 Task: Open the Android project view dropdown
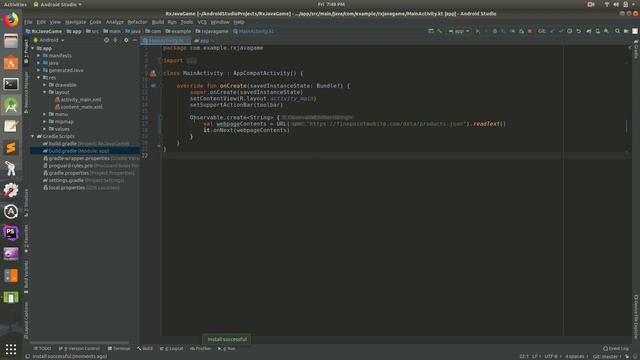point(49,40)
